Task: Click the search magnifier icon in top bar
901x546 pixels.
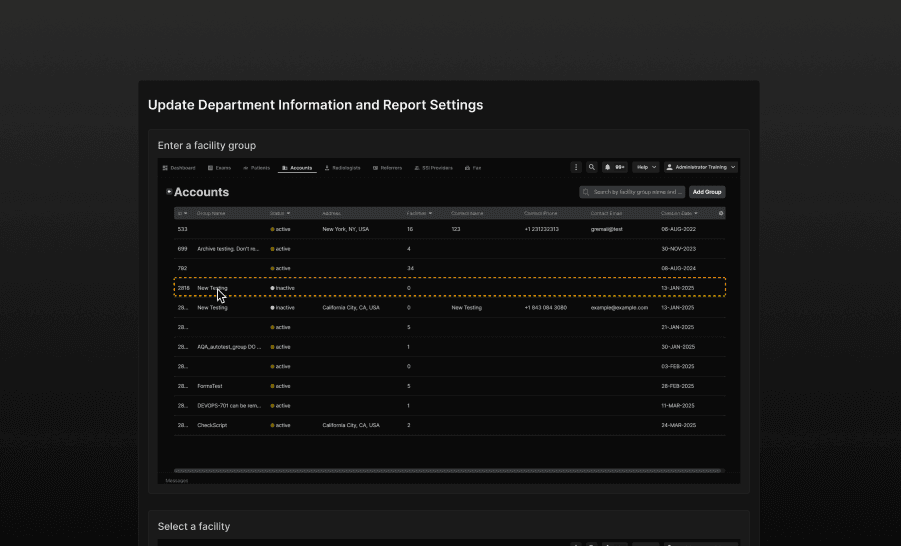Action: click(x=591, y=167)
